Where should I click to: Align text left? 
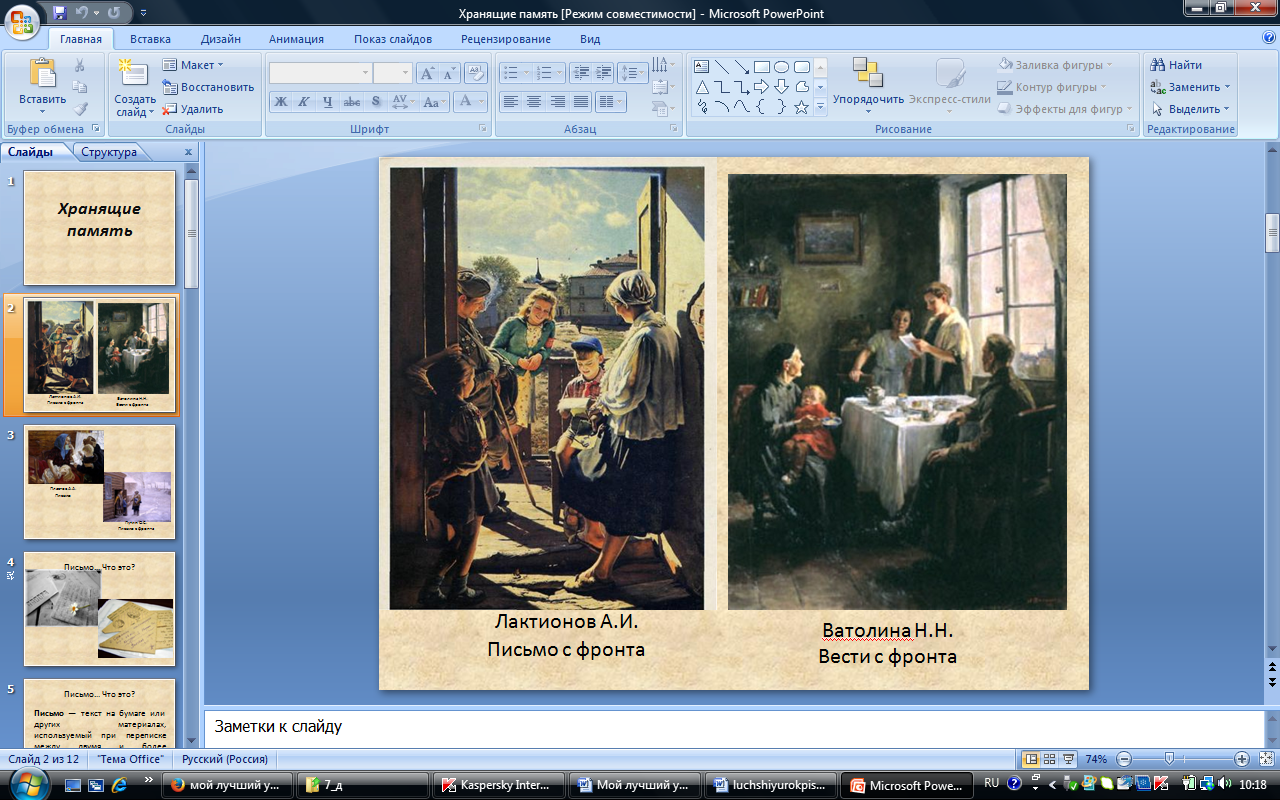click(510, 102)
